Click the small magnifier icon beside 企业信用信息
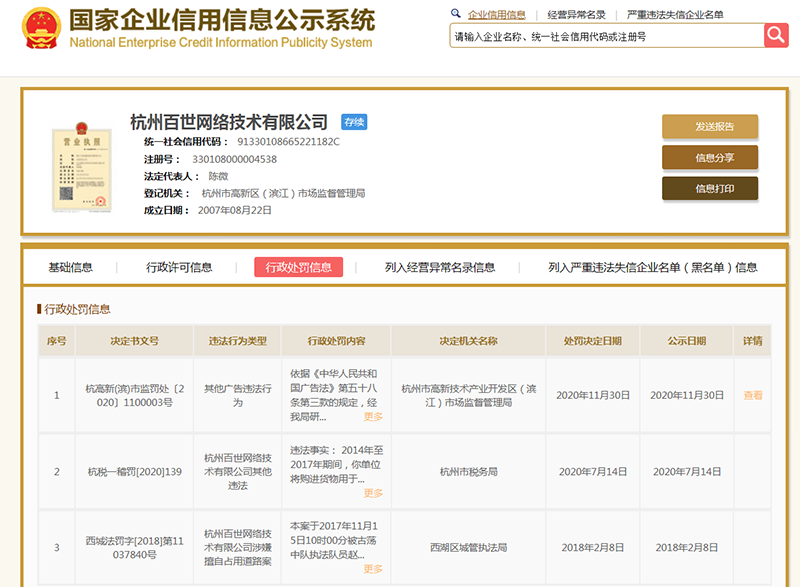Image resolution: width=800 pixels, height=587 pixels. (x=456, y=13)
